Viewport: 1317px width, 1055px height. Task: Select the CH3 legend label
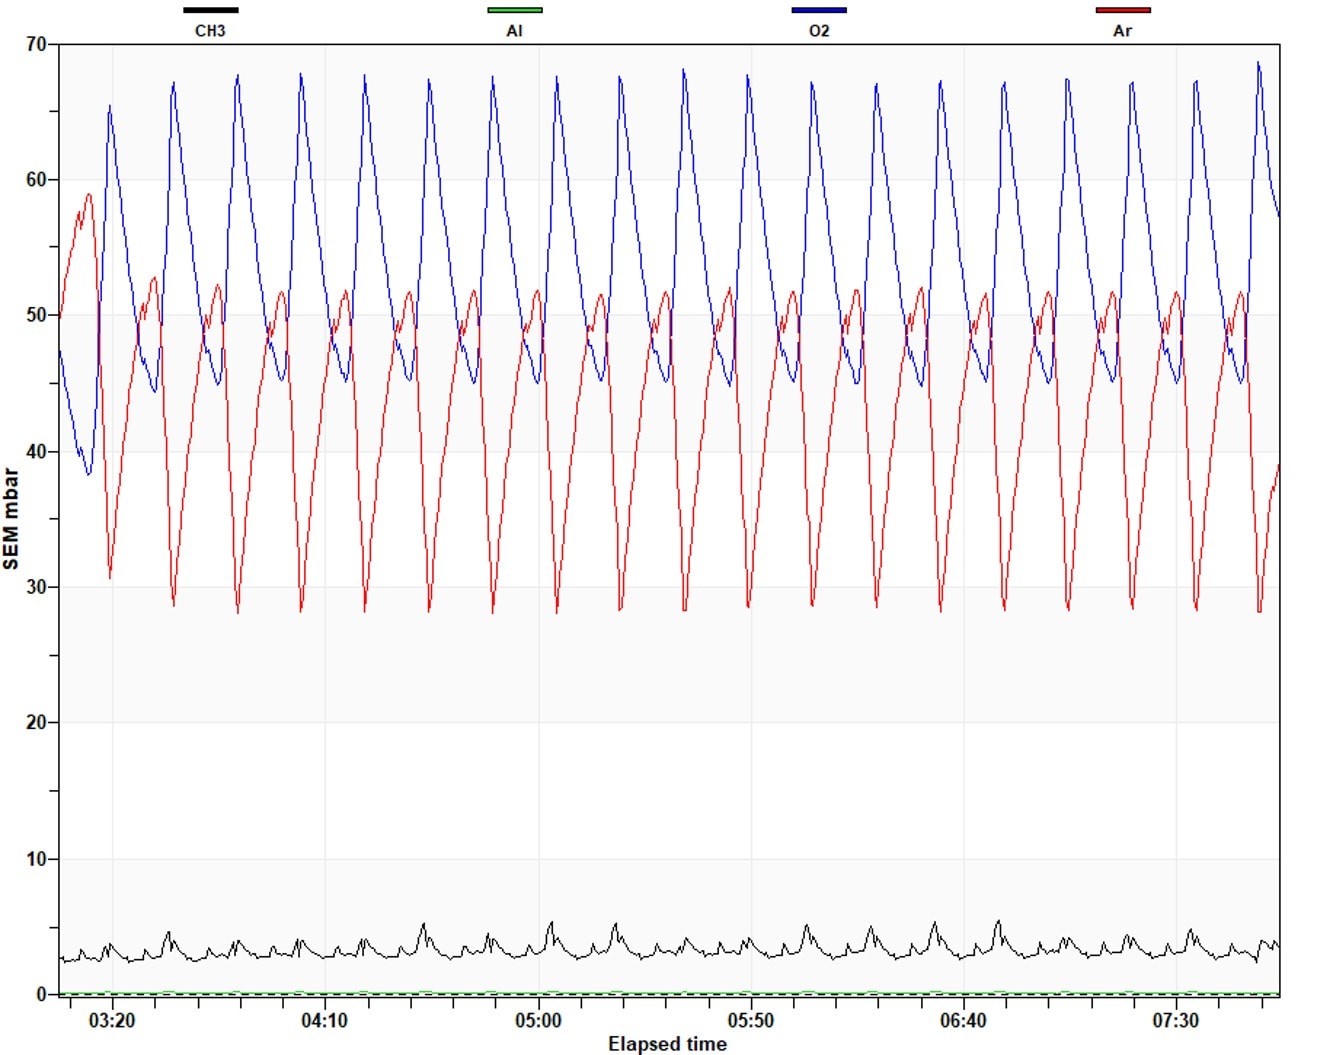point(210,31)
